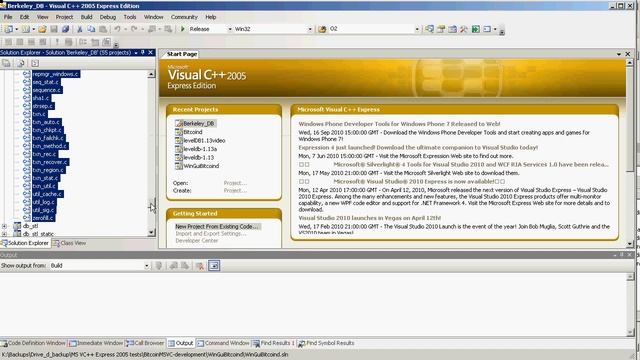Click the green Start Page toolbar icon
Screen dimensions: 640x360
(x=476, y=29)
